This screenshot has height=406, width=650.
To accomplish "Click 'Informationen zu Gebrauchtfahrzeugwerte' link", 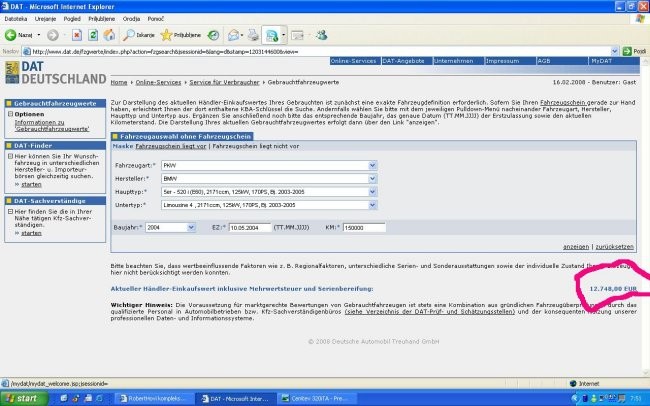I will (52, 126).
